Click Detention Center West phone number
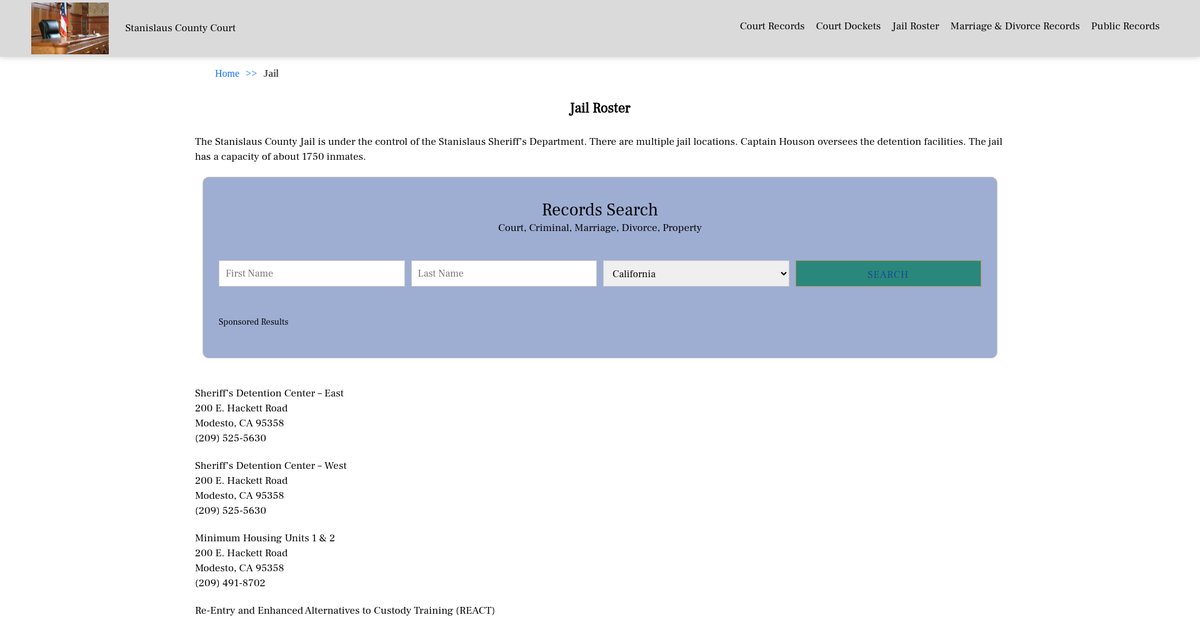Viewport: 1200px width, 620px height. click(x=230, y=511)
